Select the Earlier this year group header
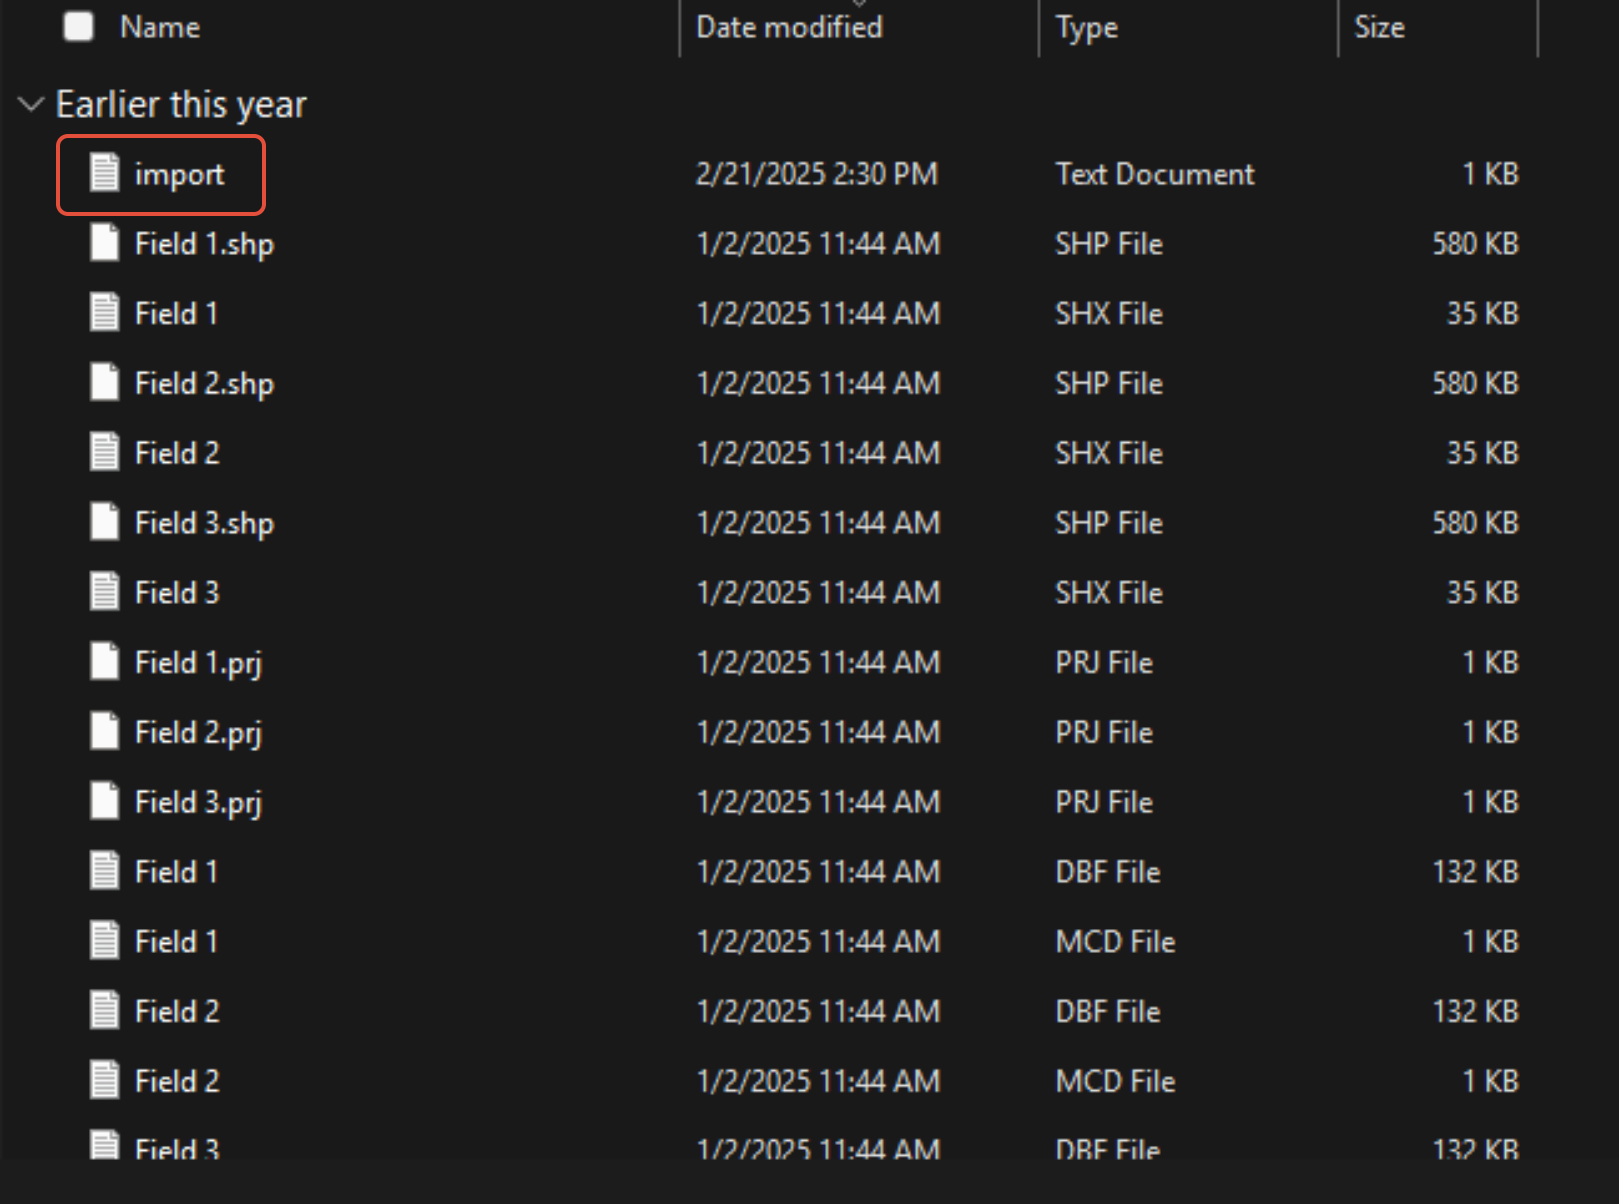The image size is (1619, 1204). pos(181,104)
